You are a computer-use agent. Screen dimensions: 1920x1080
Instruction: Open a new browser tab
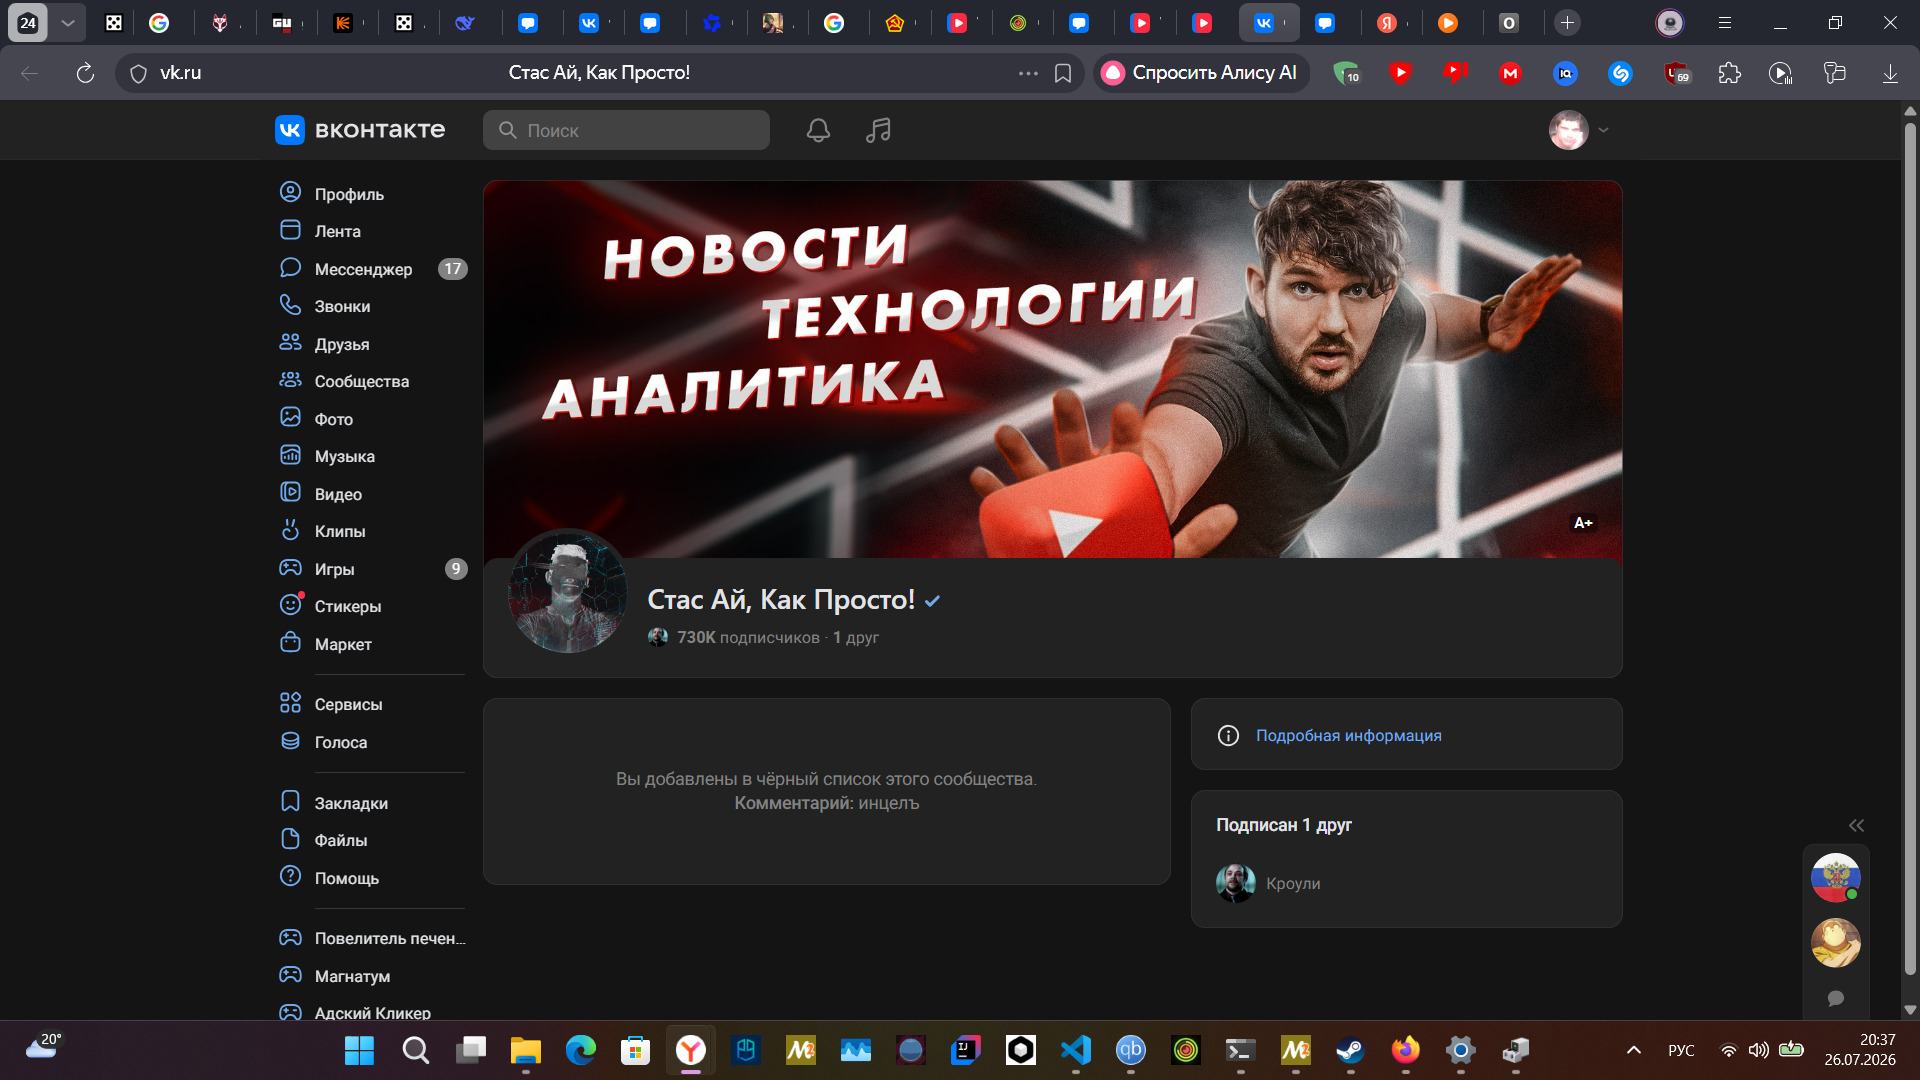click(x=1567, y=22)
